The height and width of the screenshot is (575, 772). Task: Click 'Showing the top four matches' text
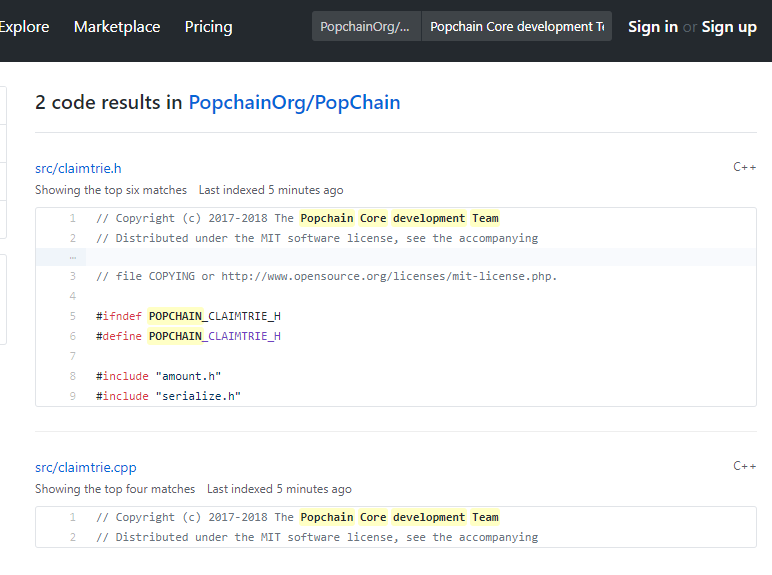point(115,489)
